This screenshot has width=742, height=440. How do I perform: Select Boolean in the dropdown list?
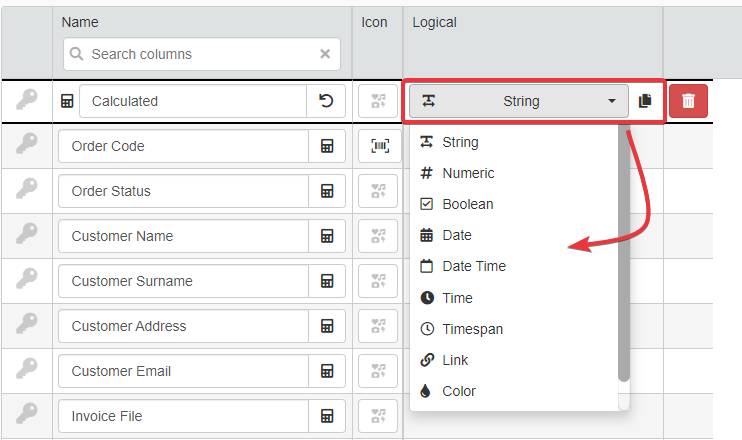(467, 204)
